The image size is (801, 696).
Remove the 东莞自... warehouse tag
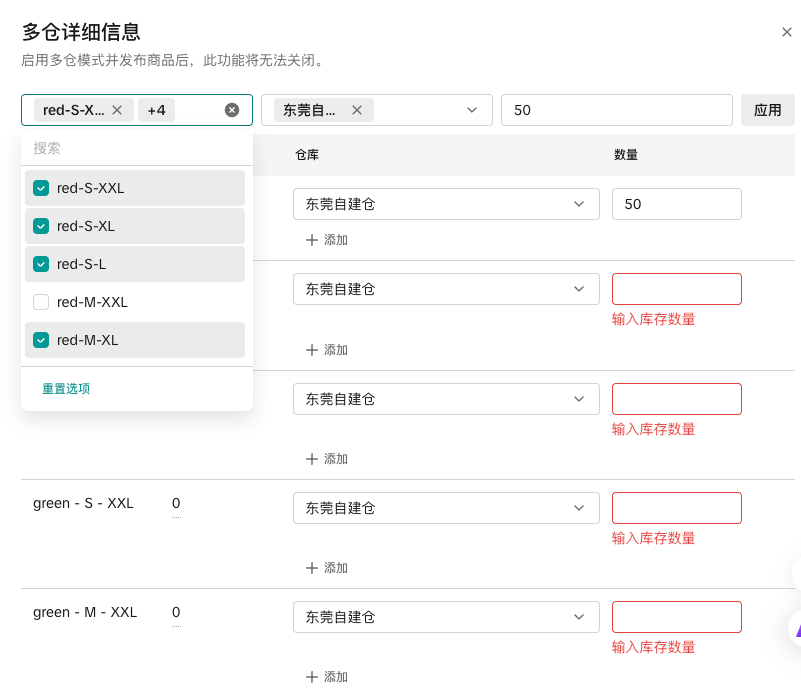[x=357, y=110]
